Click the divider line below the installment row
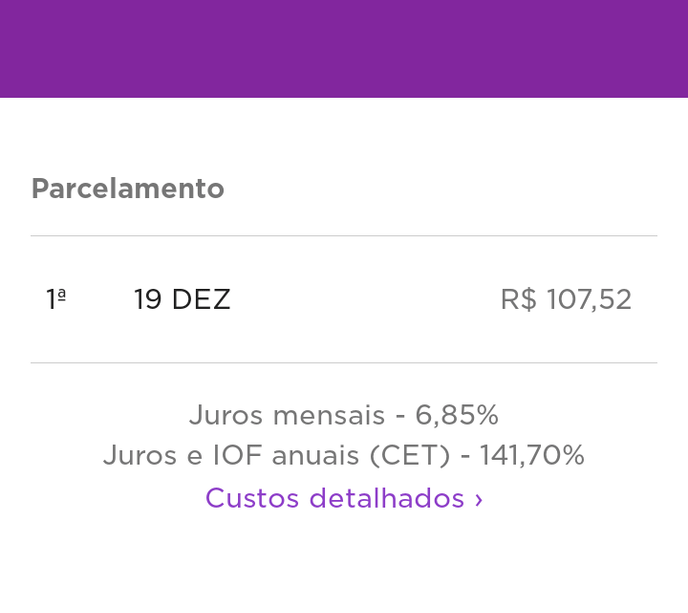 (x=344, y=362)
